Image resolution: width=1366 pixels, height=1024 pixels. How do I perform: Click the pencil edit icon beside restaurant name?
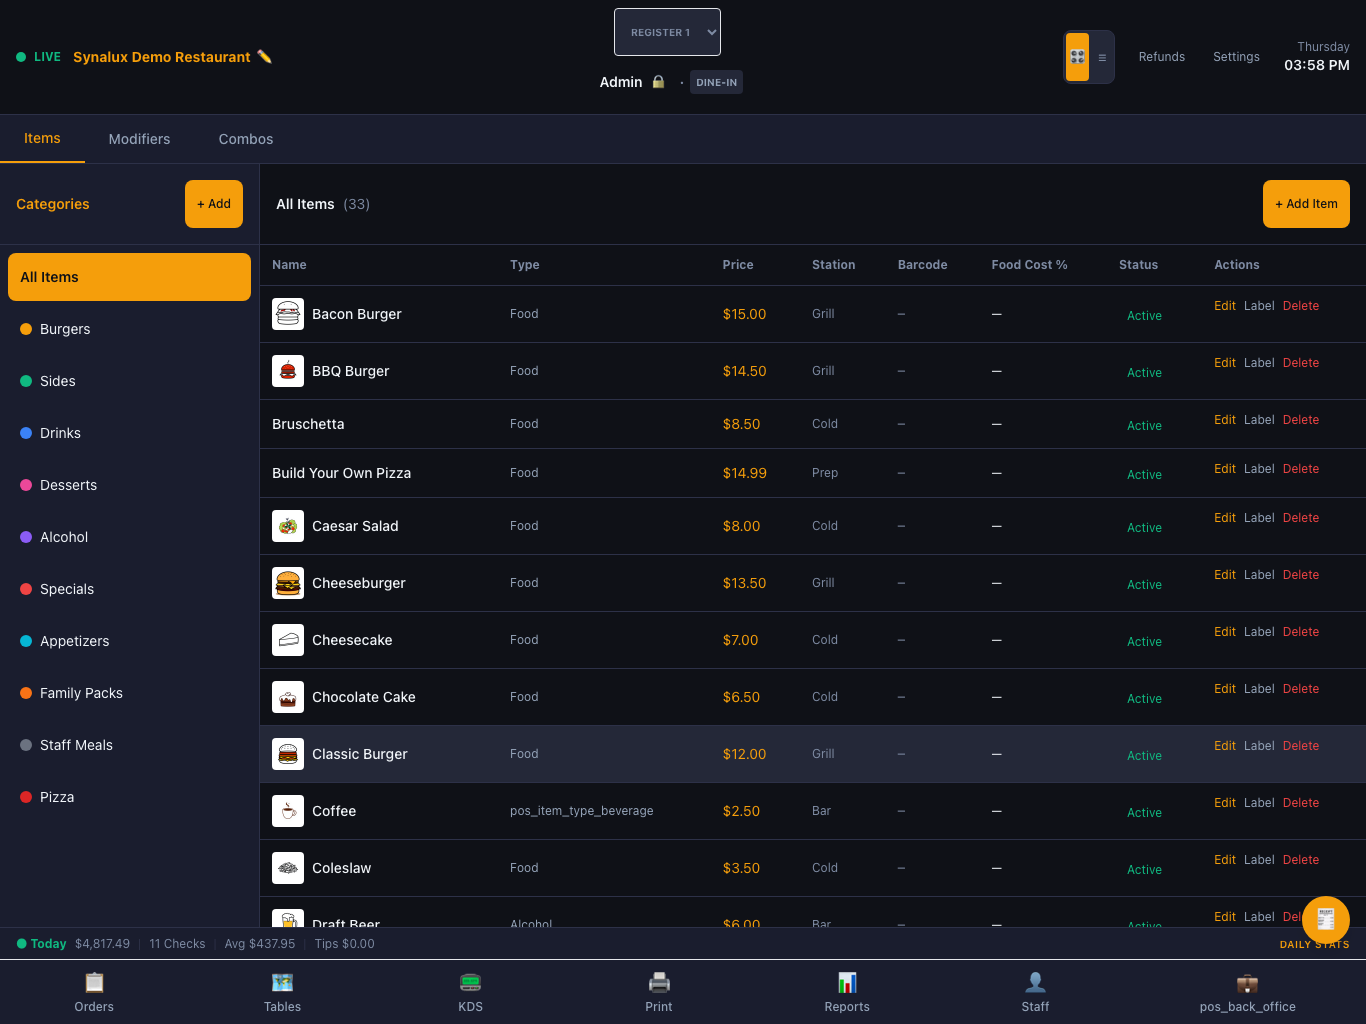[x=264, y=57]
